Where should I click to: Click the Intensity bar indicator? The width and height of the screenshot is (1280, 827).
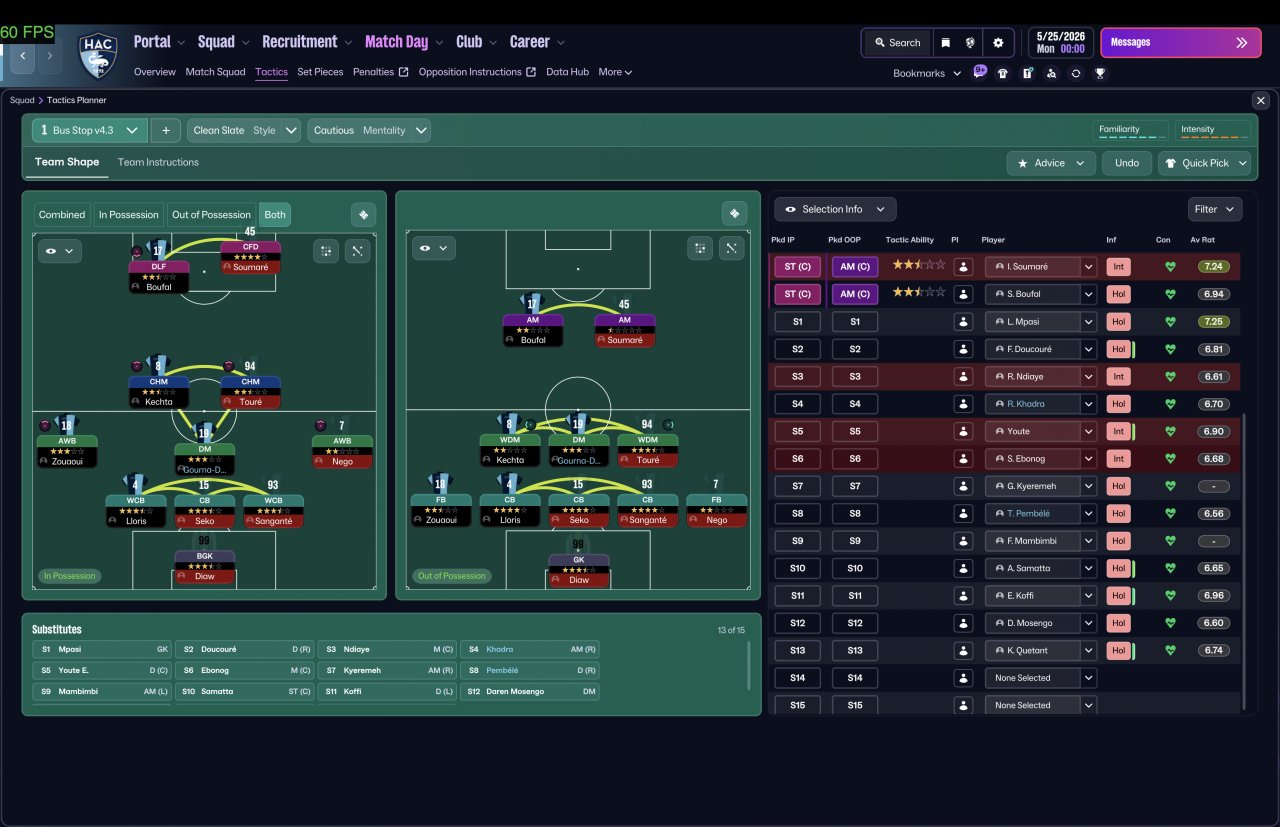point(1213,131)
